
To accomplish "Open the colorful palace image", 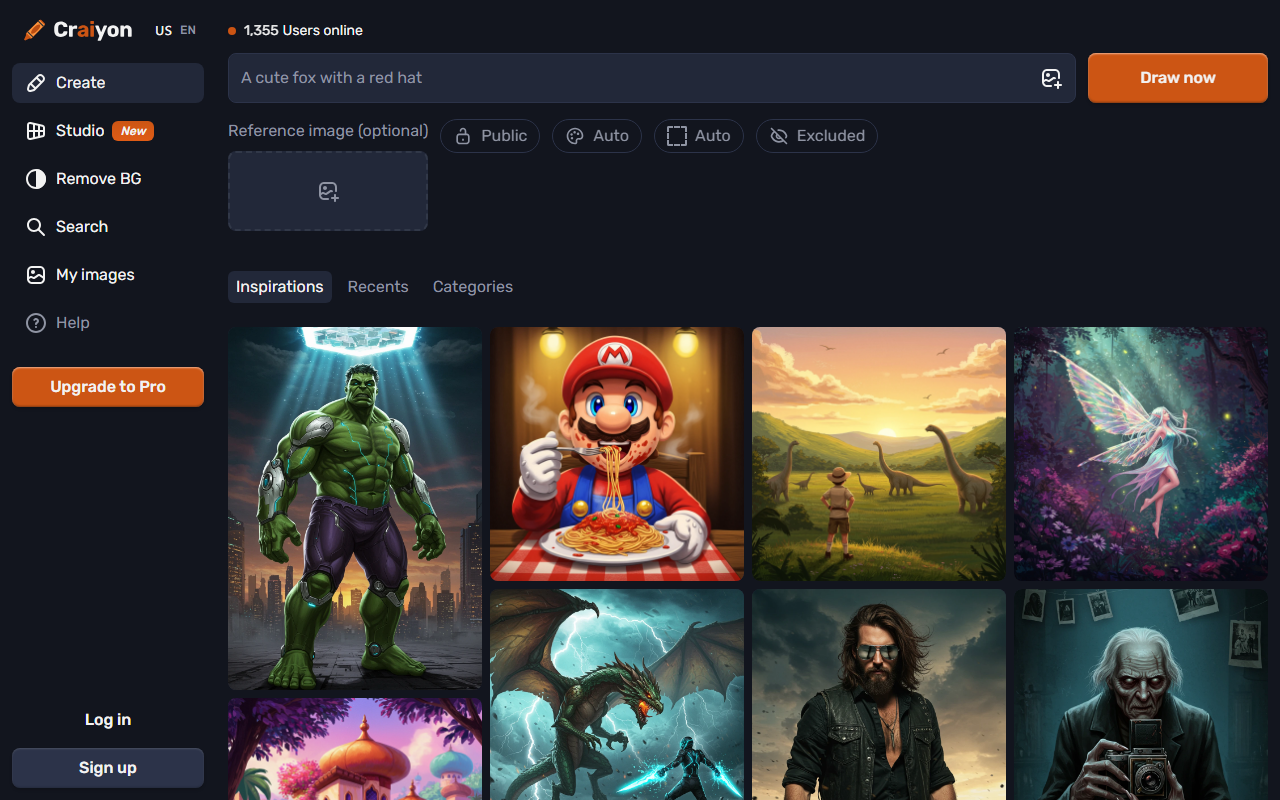I will pos(355,749).
